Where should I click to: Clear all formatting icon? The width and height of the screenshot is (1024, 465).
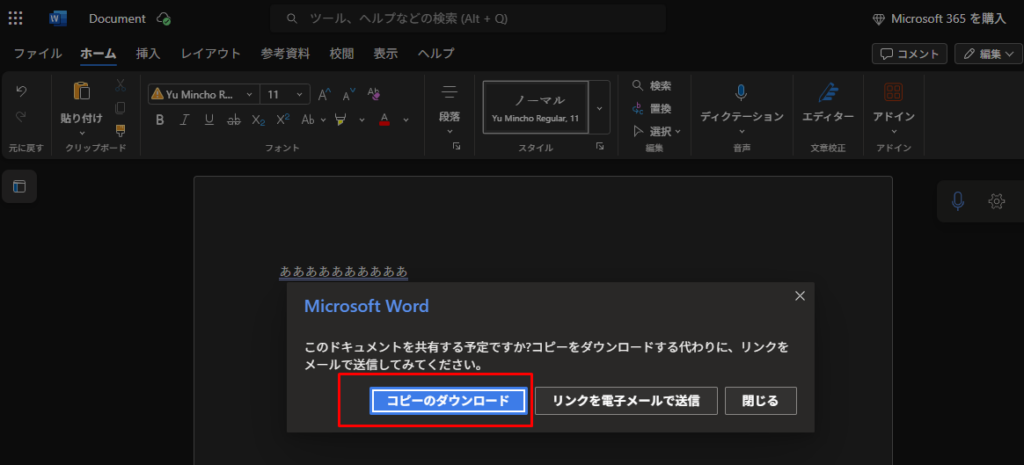tap(374, 95)
